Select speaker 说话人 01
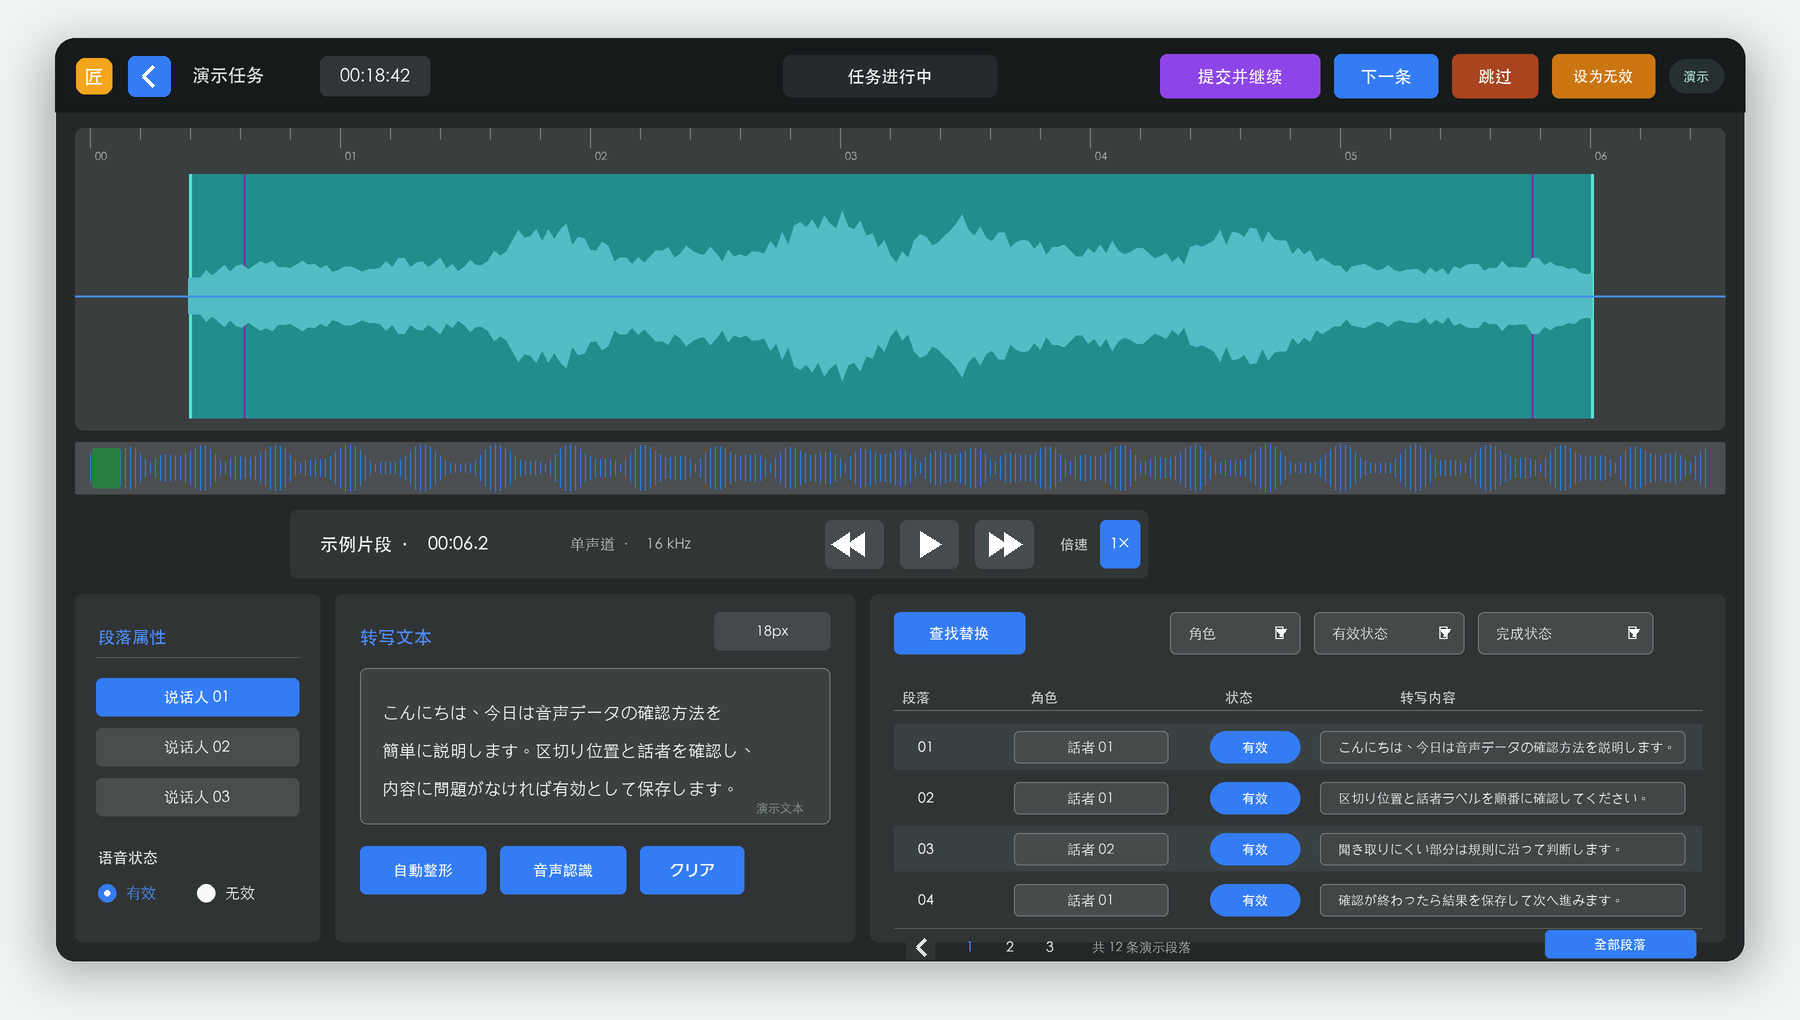Image resolution: width=1800 pixels, height=1020 pixels. 197,697
